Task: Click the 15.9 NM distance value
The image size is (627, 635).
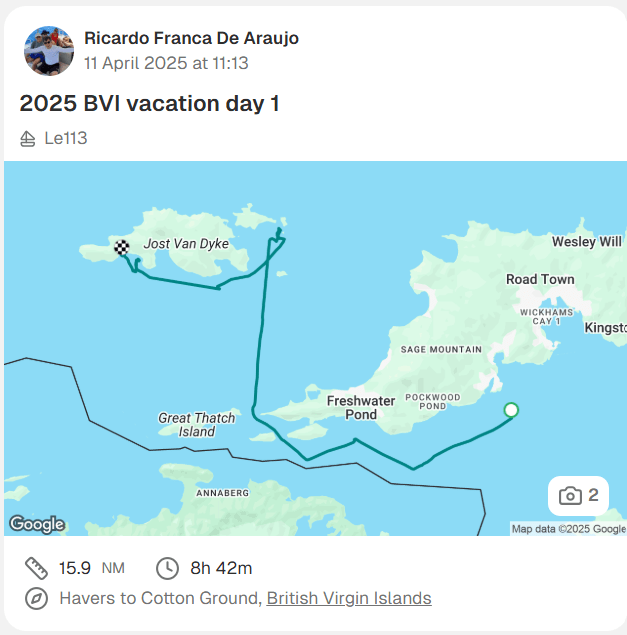Action: pos(91,568)
